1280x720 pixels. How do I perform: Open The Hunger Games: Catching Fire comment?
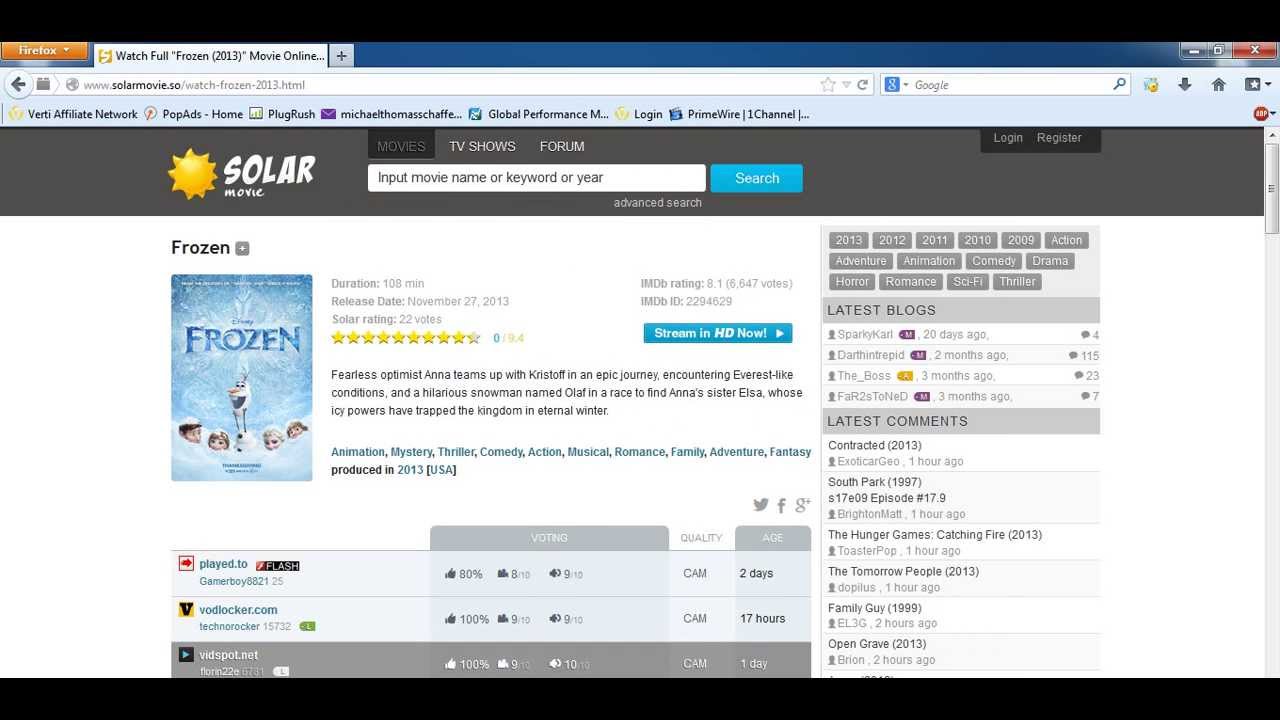[935, 535]
